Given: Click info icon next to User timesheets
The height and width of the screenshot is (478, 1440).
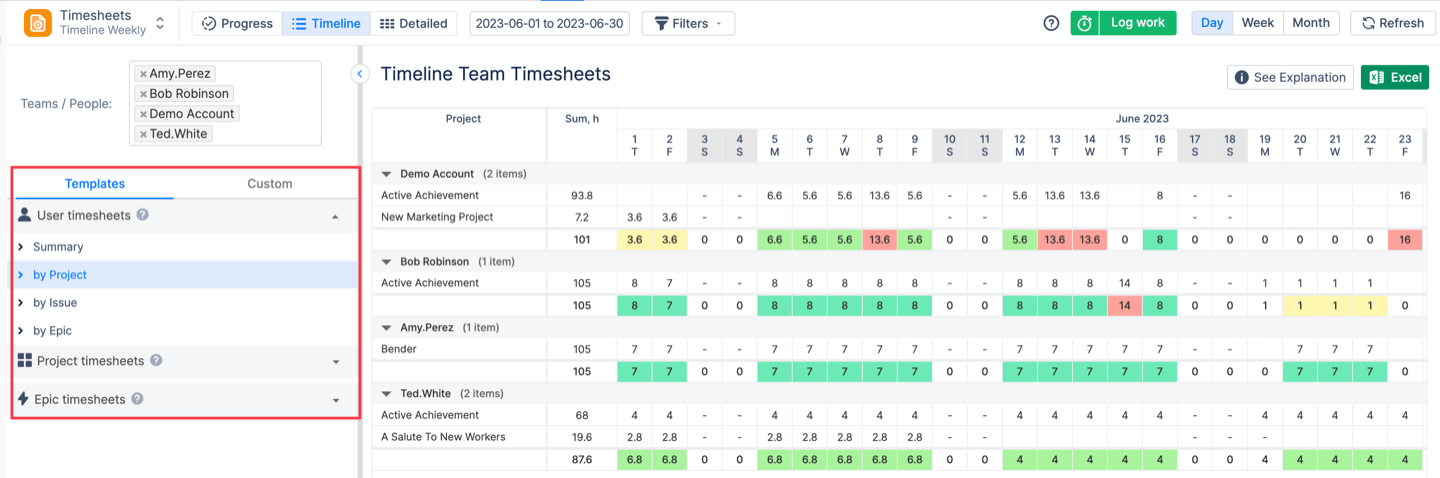Looking at the screenshot, I should point(143,215).
